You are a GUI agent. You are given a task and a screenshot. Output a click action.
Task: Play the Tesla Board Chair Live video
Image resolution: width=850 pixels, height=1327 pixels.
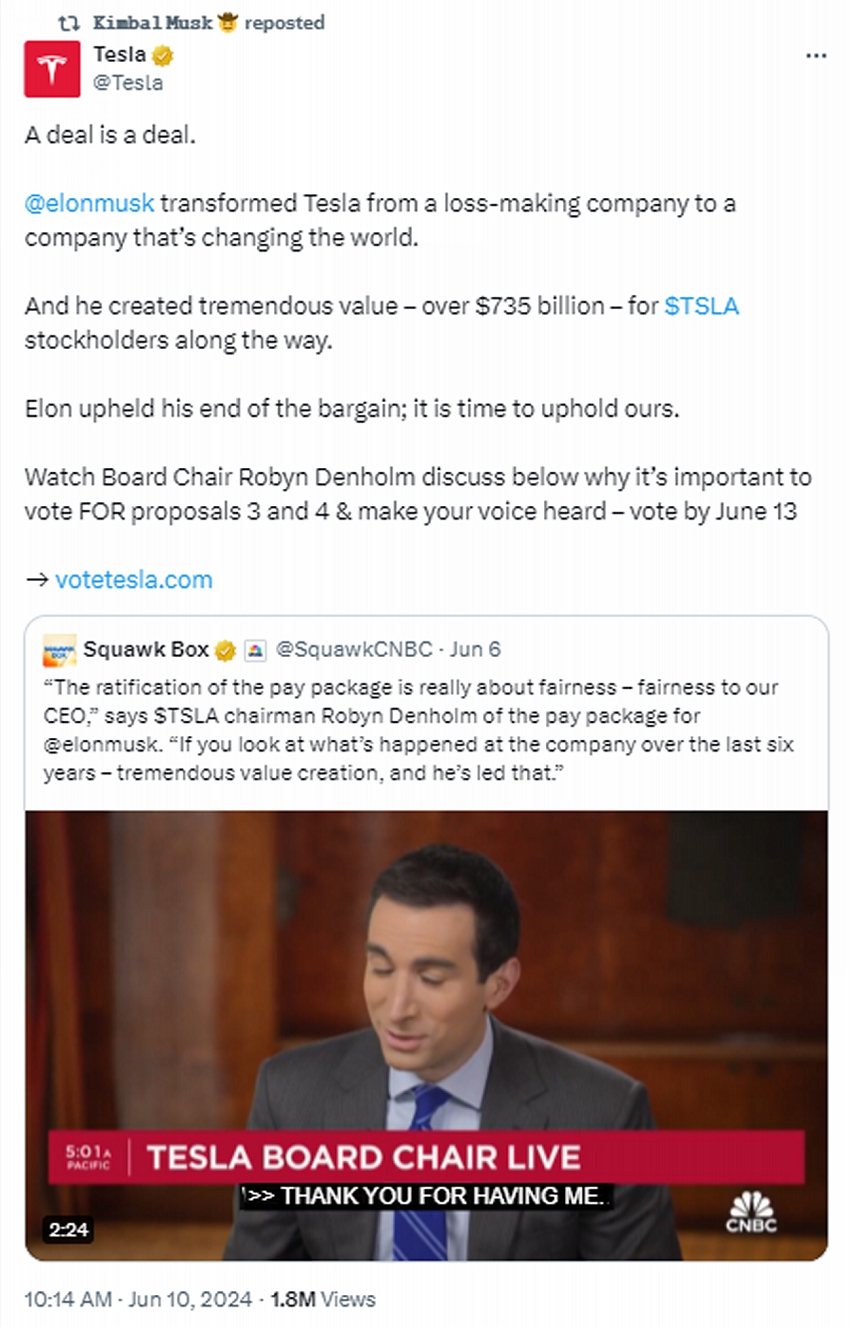[426, 1035]
